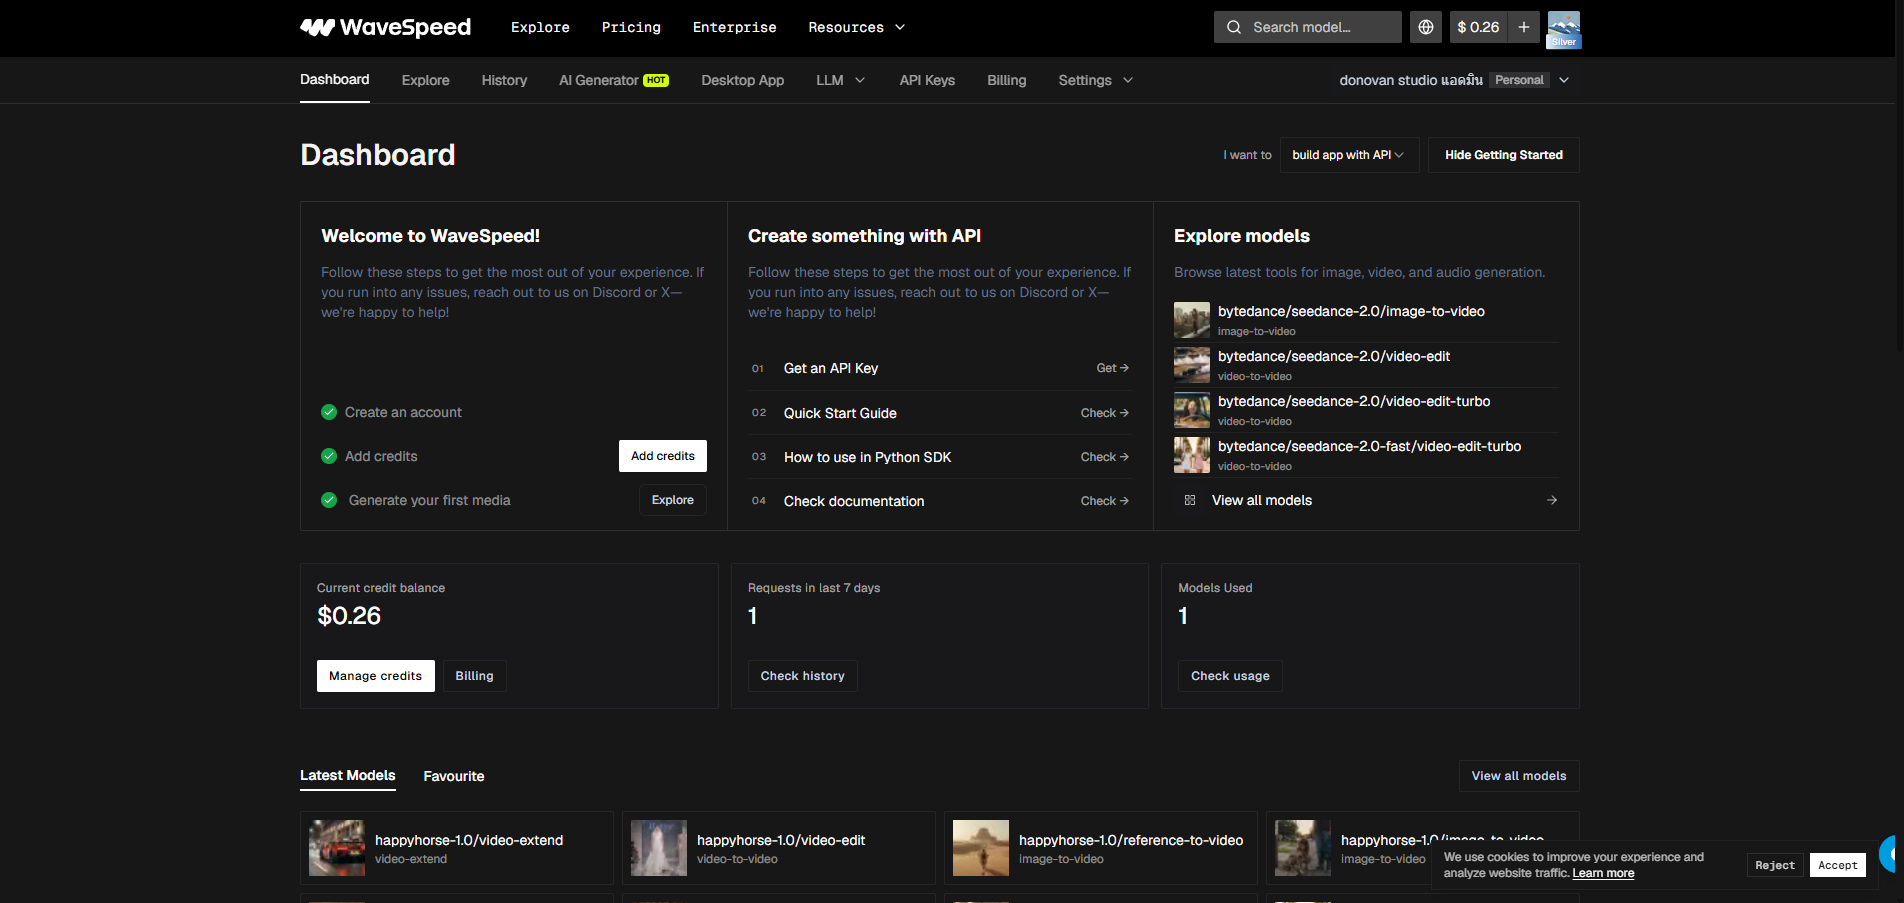Click Generate your first media checkmark
Viewport: 1904px width, 903px height.
point(329,500)
